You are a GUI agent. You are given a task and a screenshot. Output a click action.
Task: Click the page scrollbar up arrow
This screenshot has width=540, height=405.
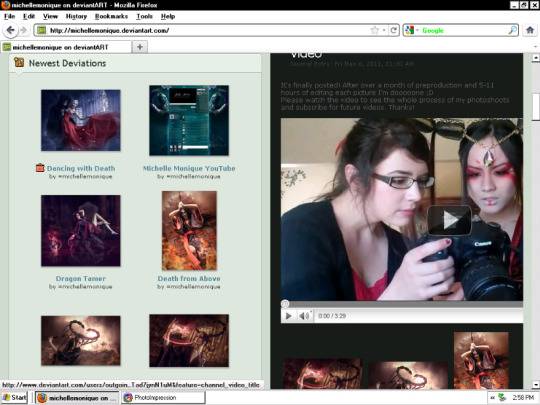coord(536,58)
